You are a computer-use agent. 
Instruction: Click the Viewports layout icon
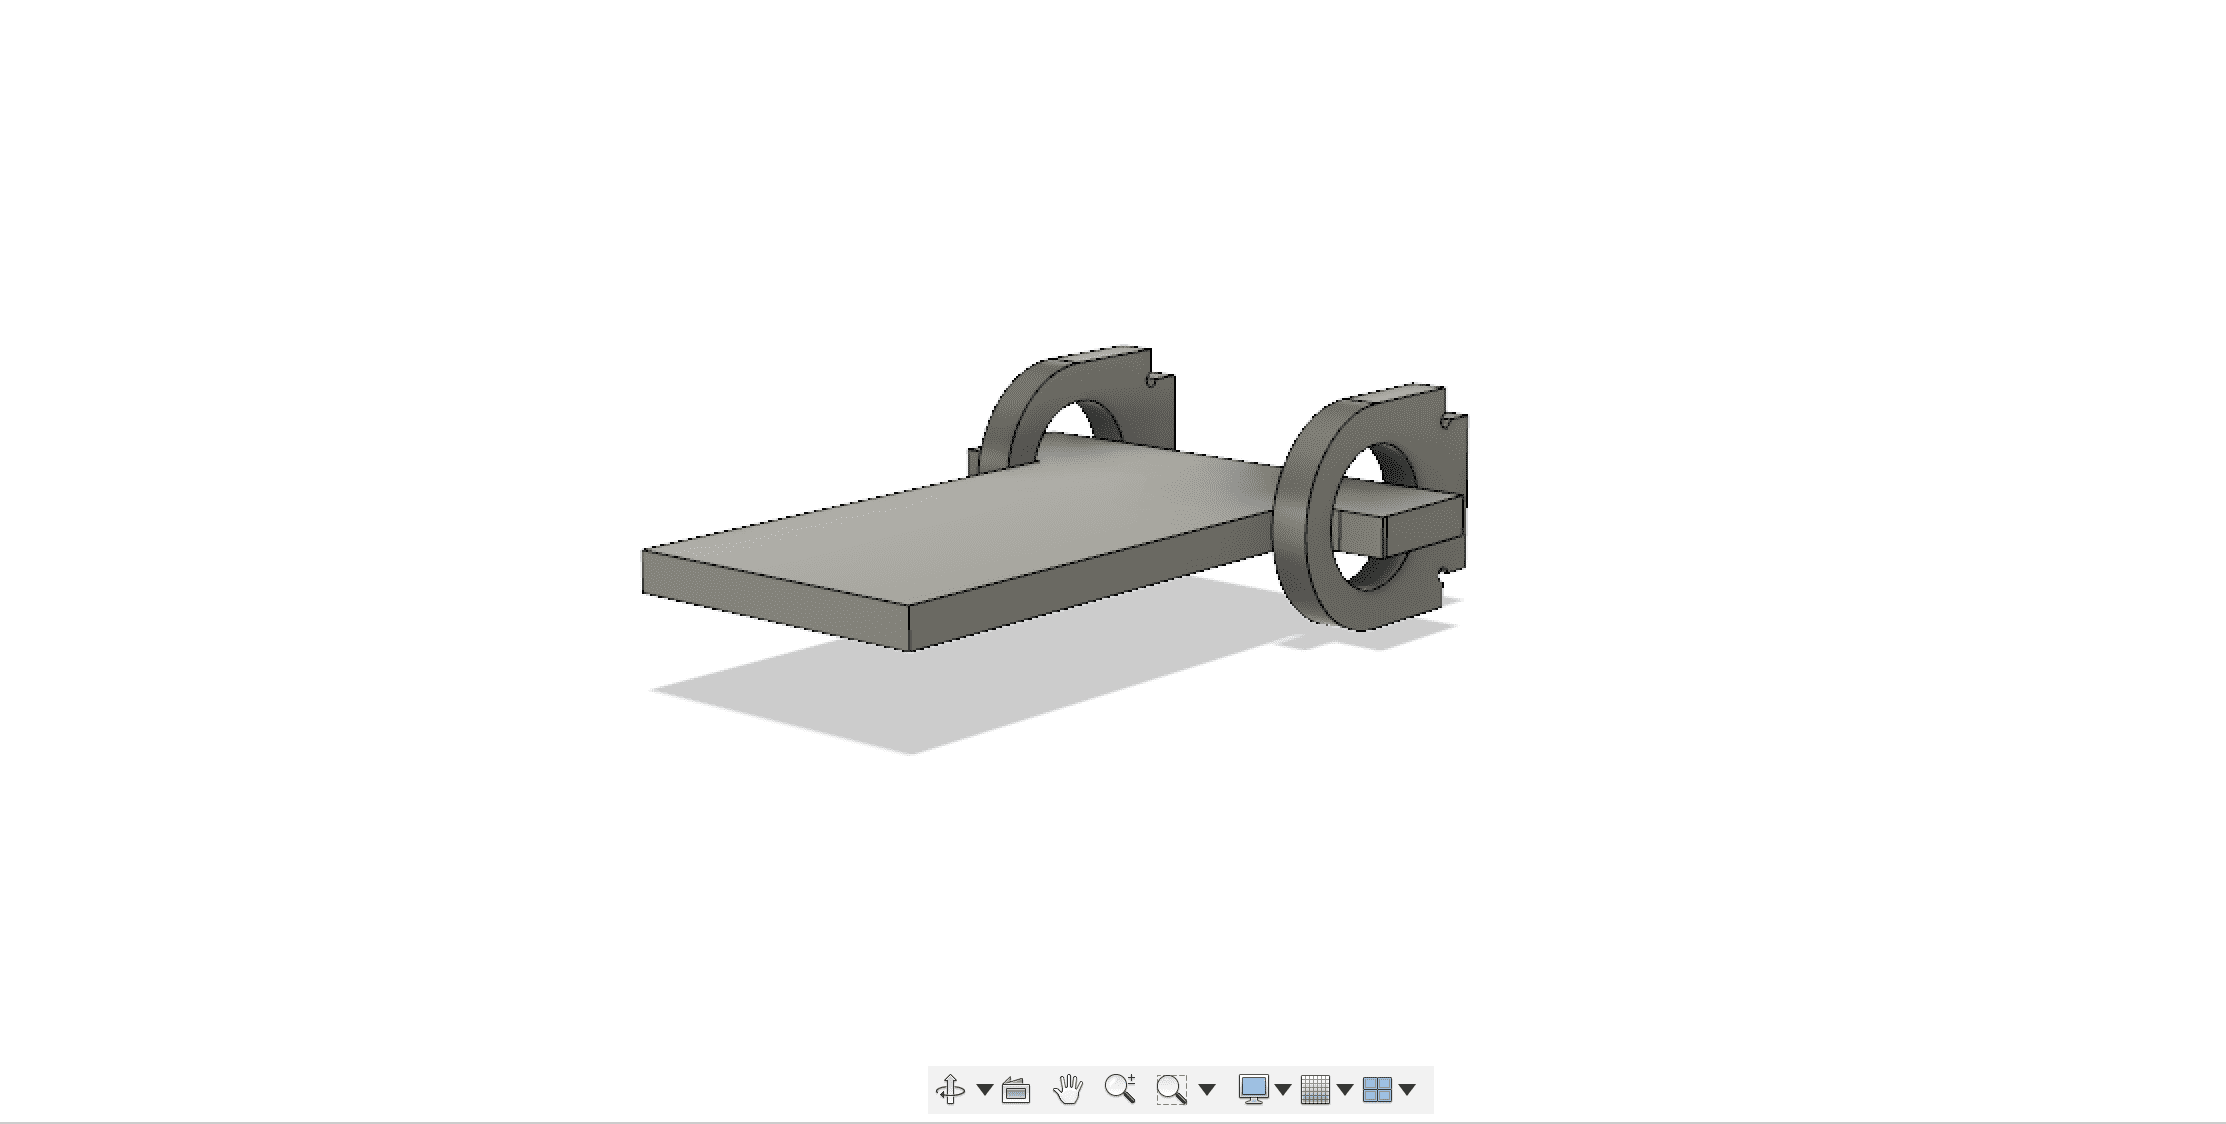tap(1377, 1089)
